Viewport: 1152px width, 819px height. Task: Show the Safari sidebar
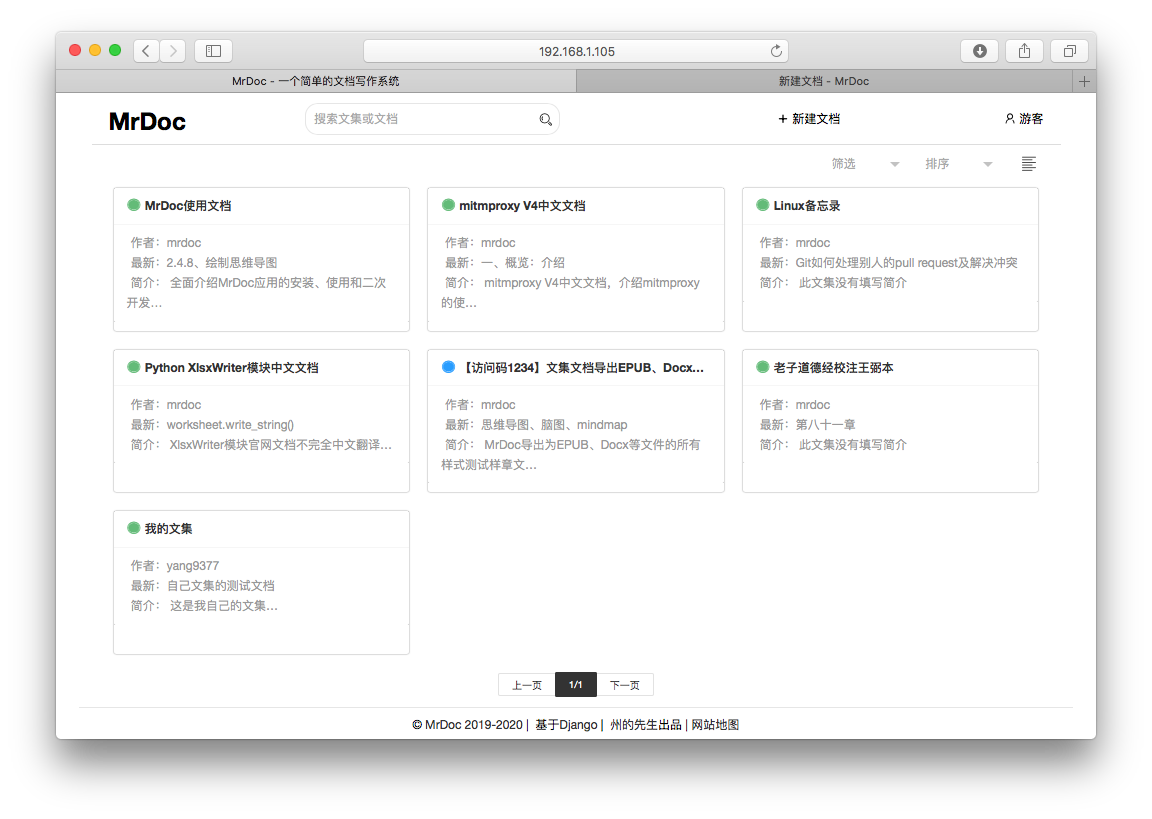(x=213, y=51)
